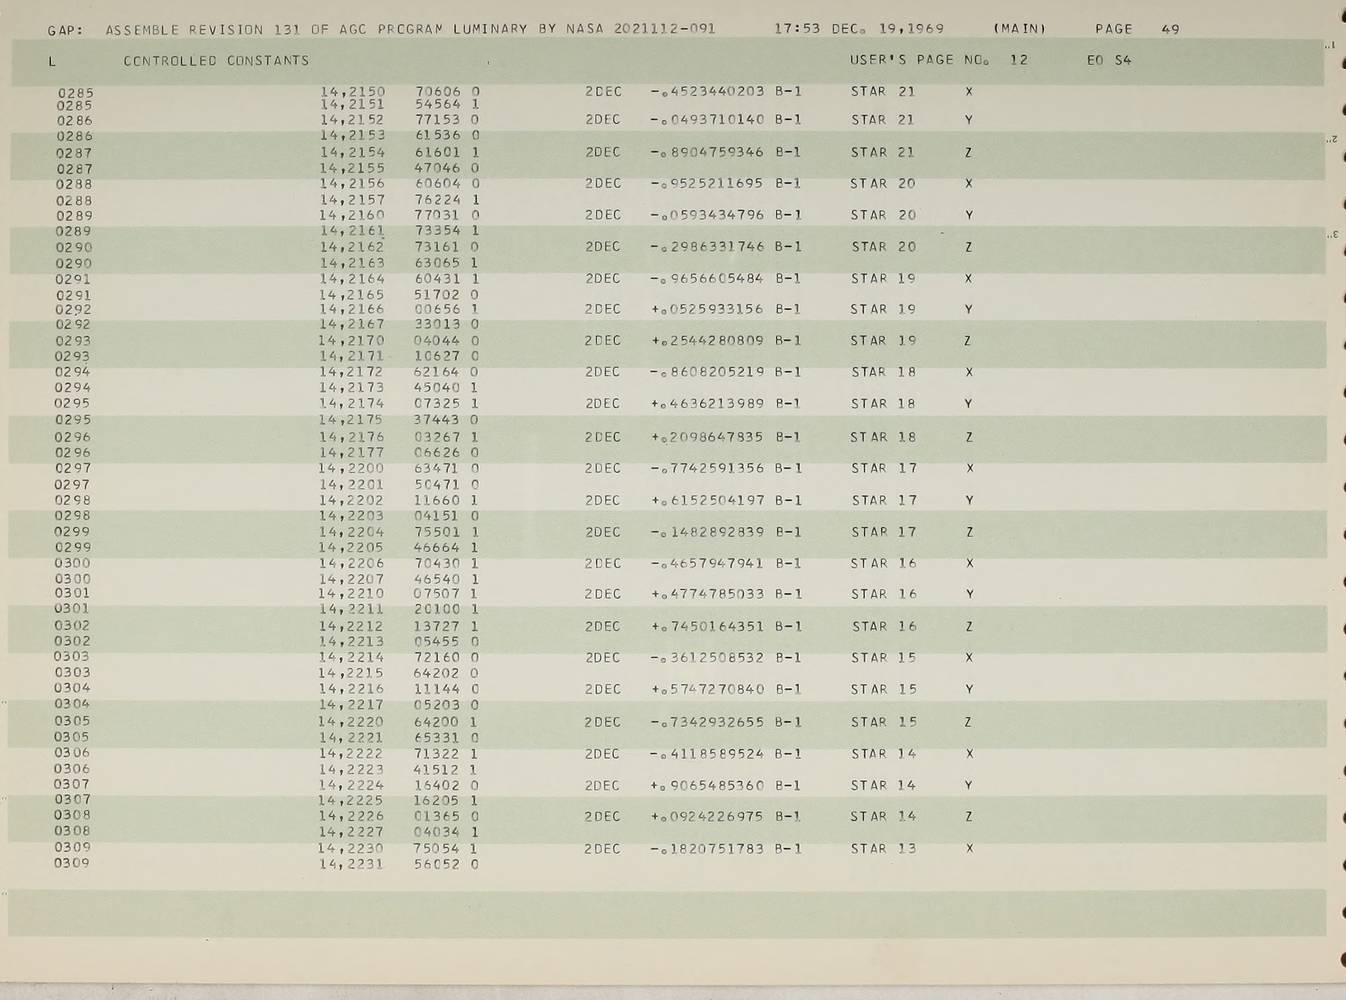The image size is (1346, 1000).
Task: Click the 'L' column heading
Action: 52,61
